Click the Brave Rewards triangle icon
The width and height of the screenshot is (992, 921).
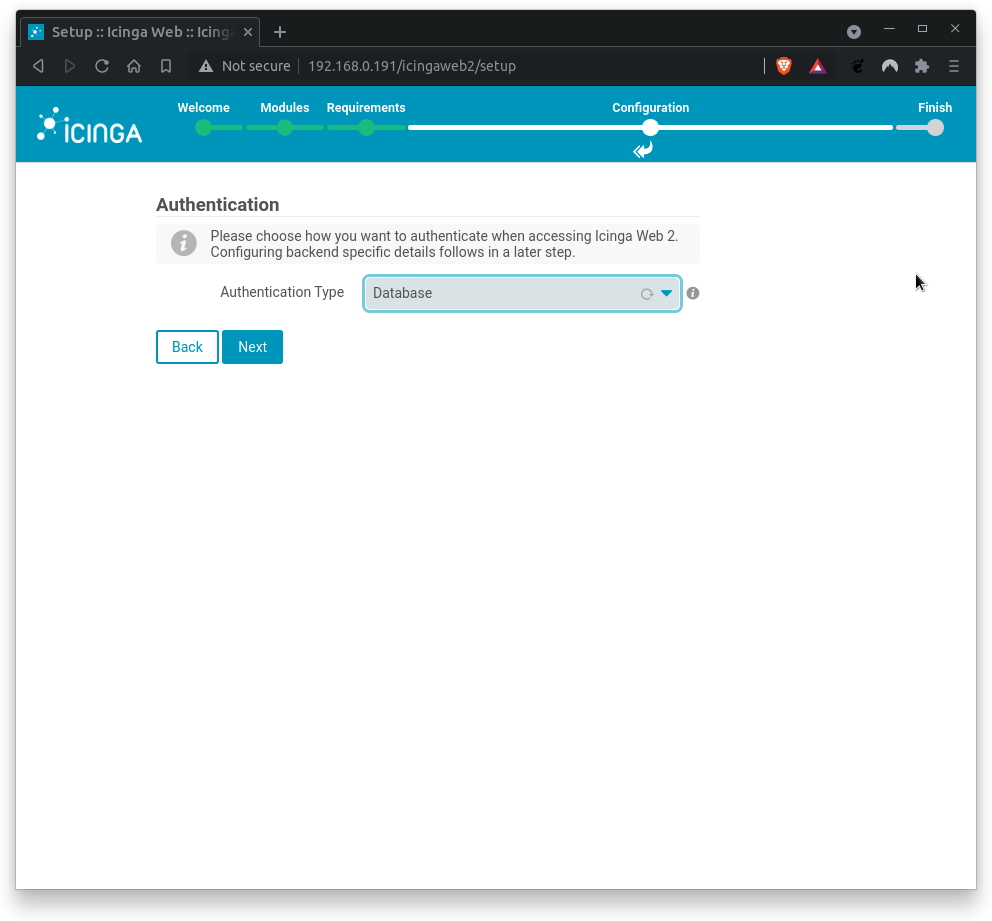817,66
